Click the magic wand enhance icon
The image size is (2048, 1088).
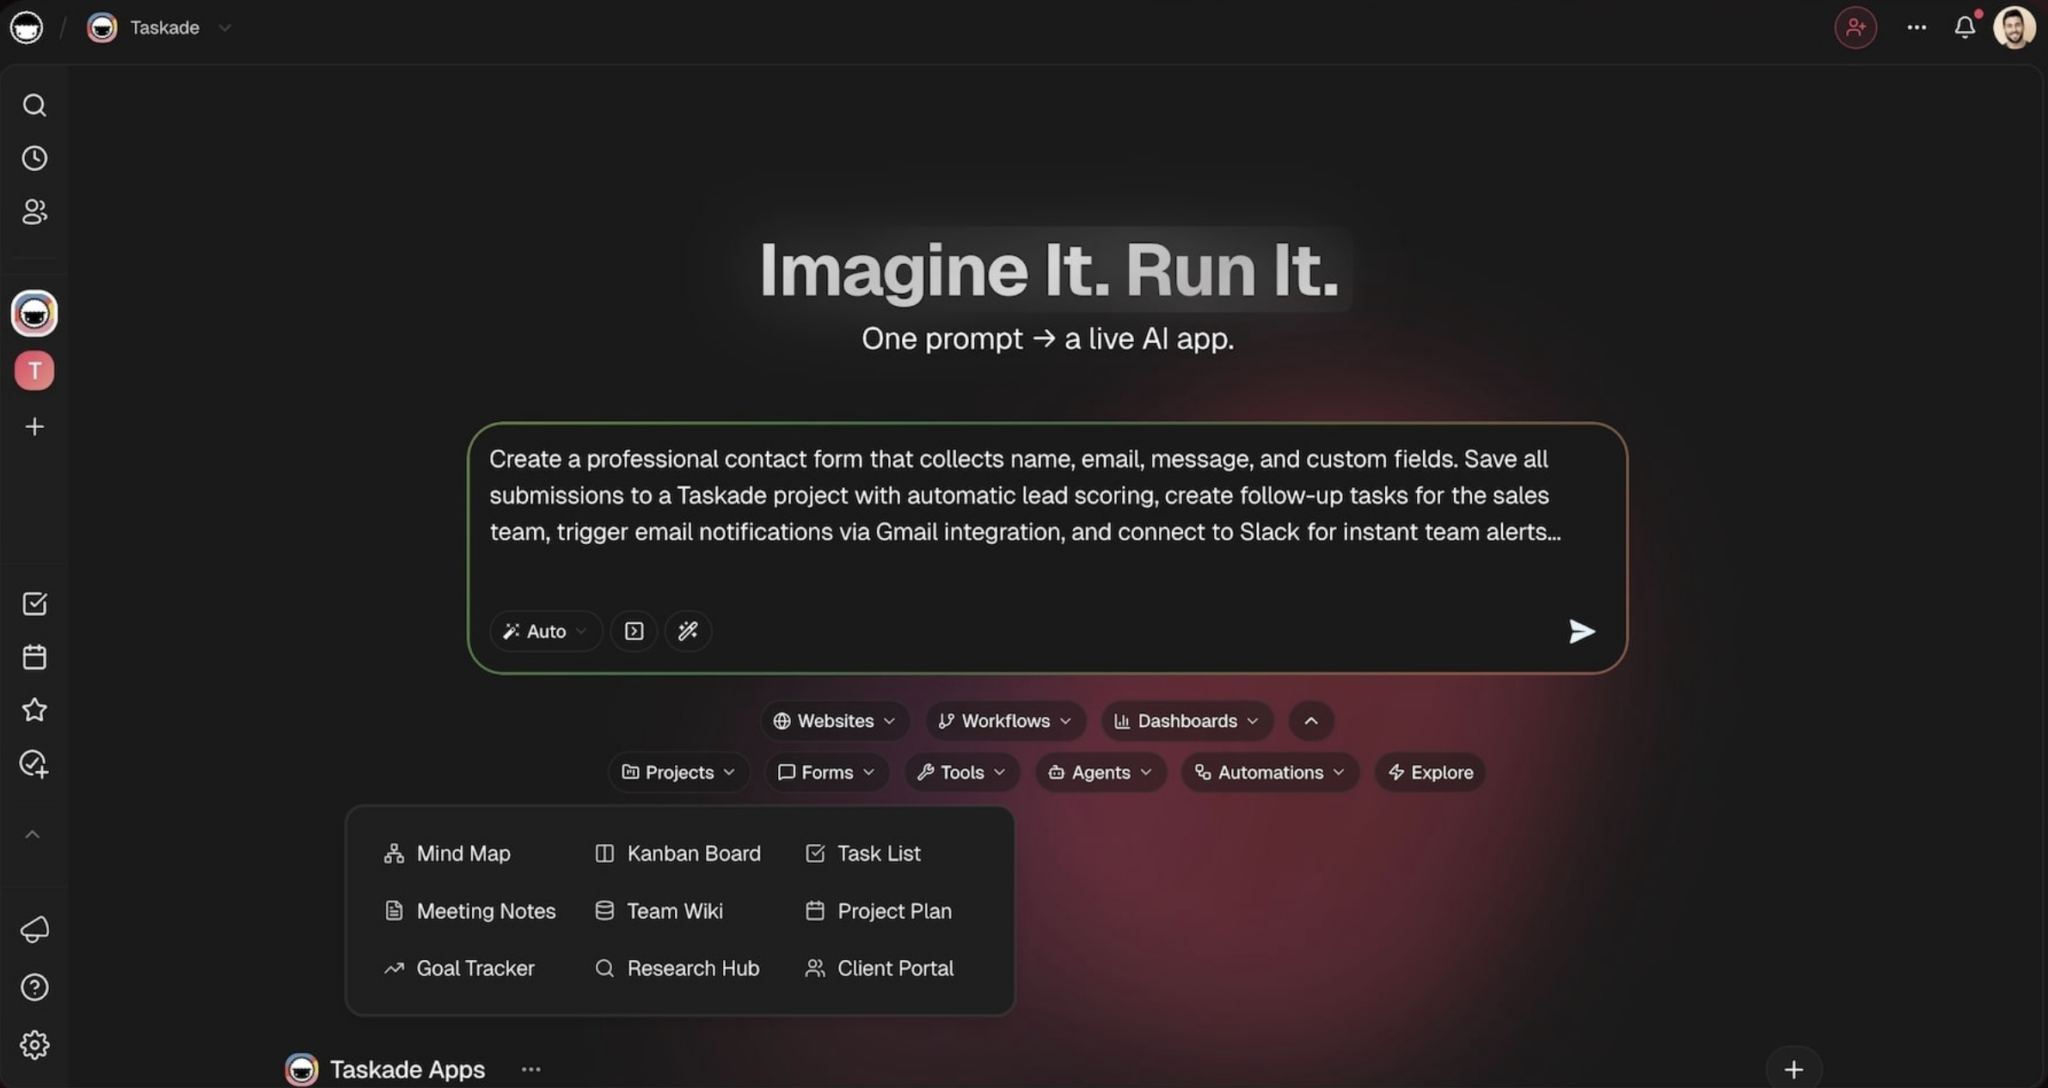click(688, 631)
